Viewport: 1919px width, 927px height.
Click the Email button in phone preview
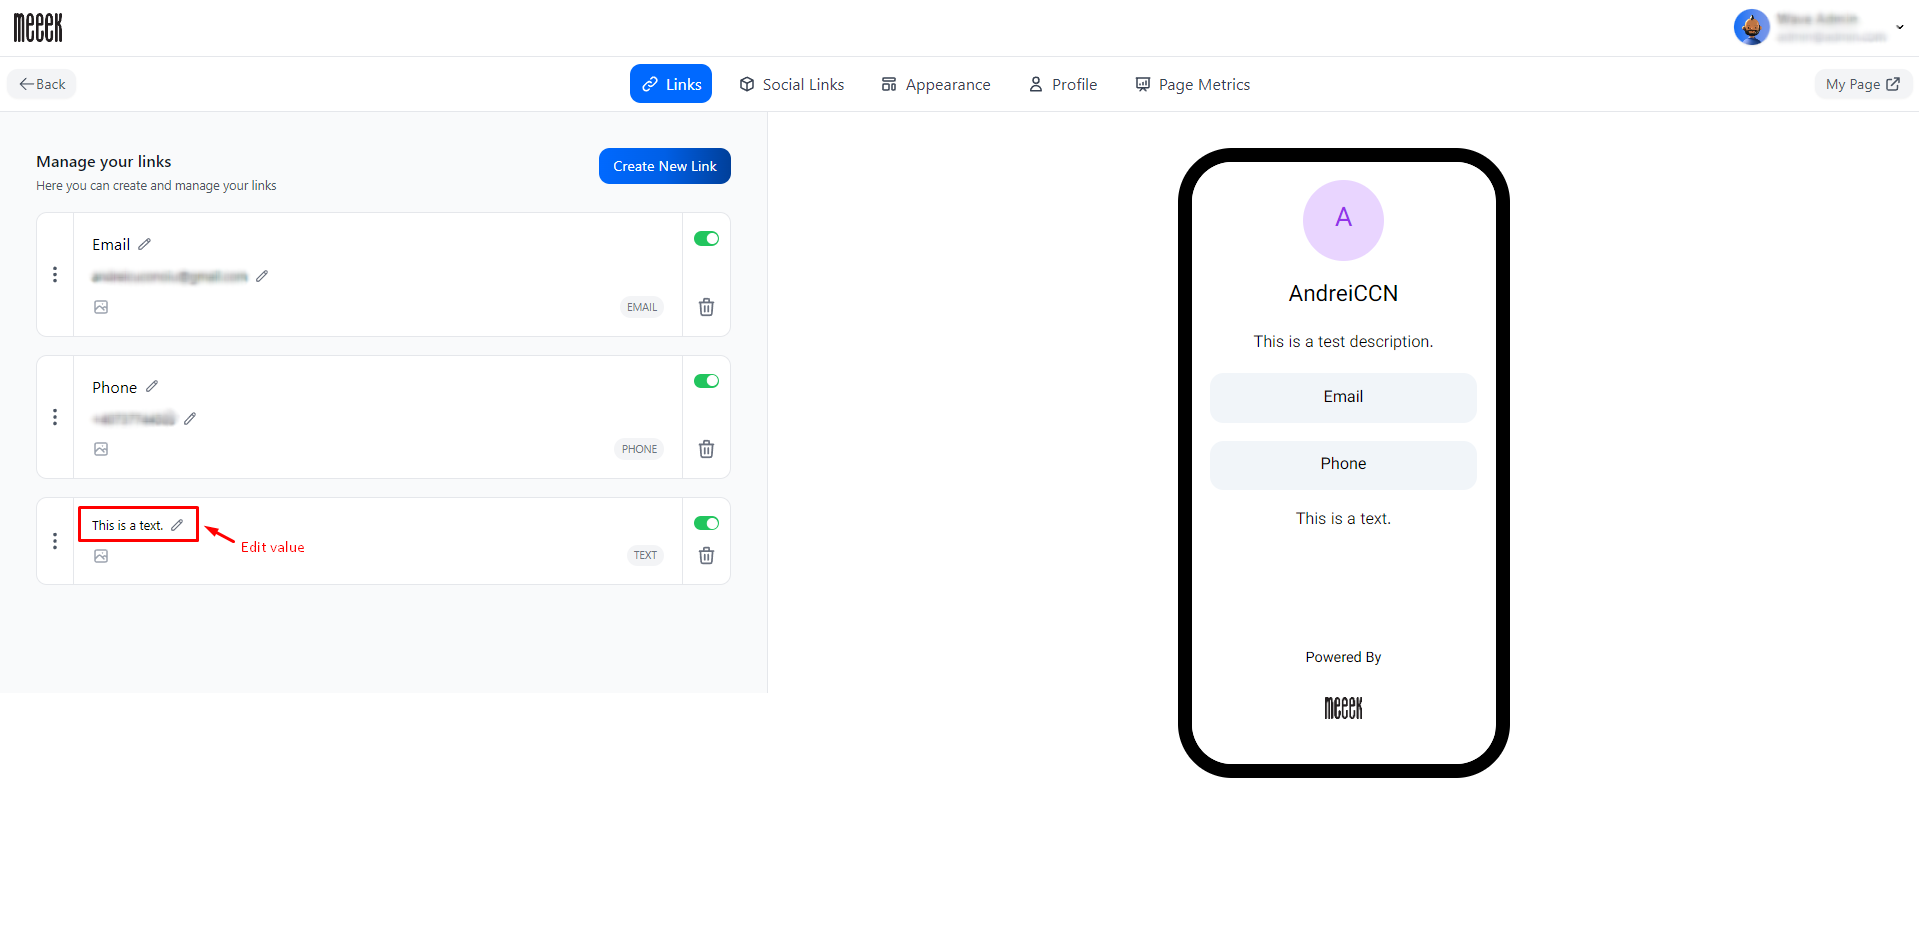1342,397
